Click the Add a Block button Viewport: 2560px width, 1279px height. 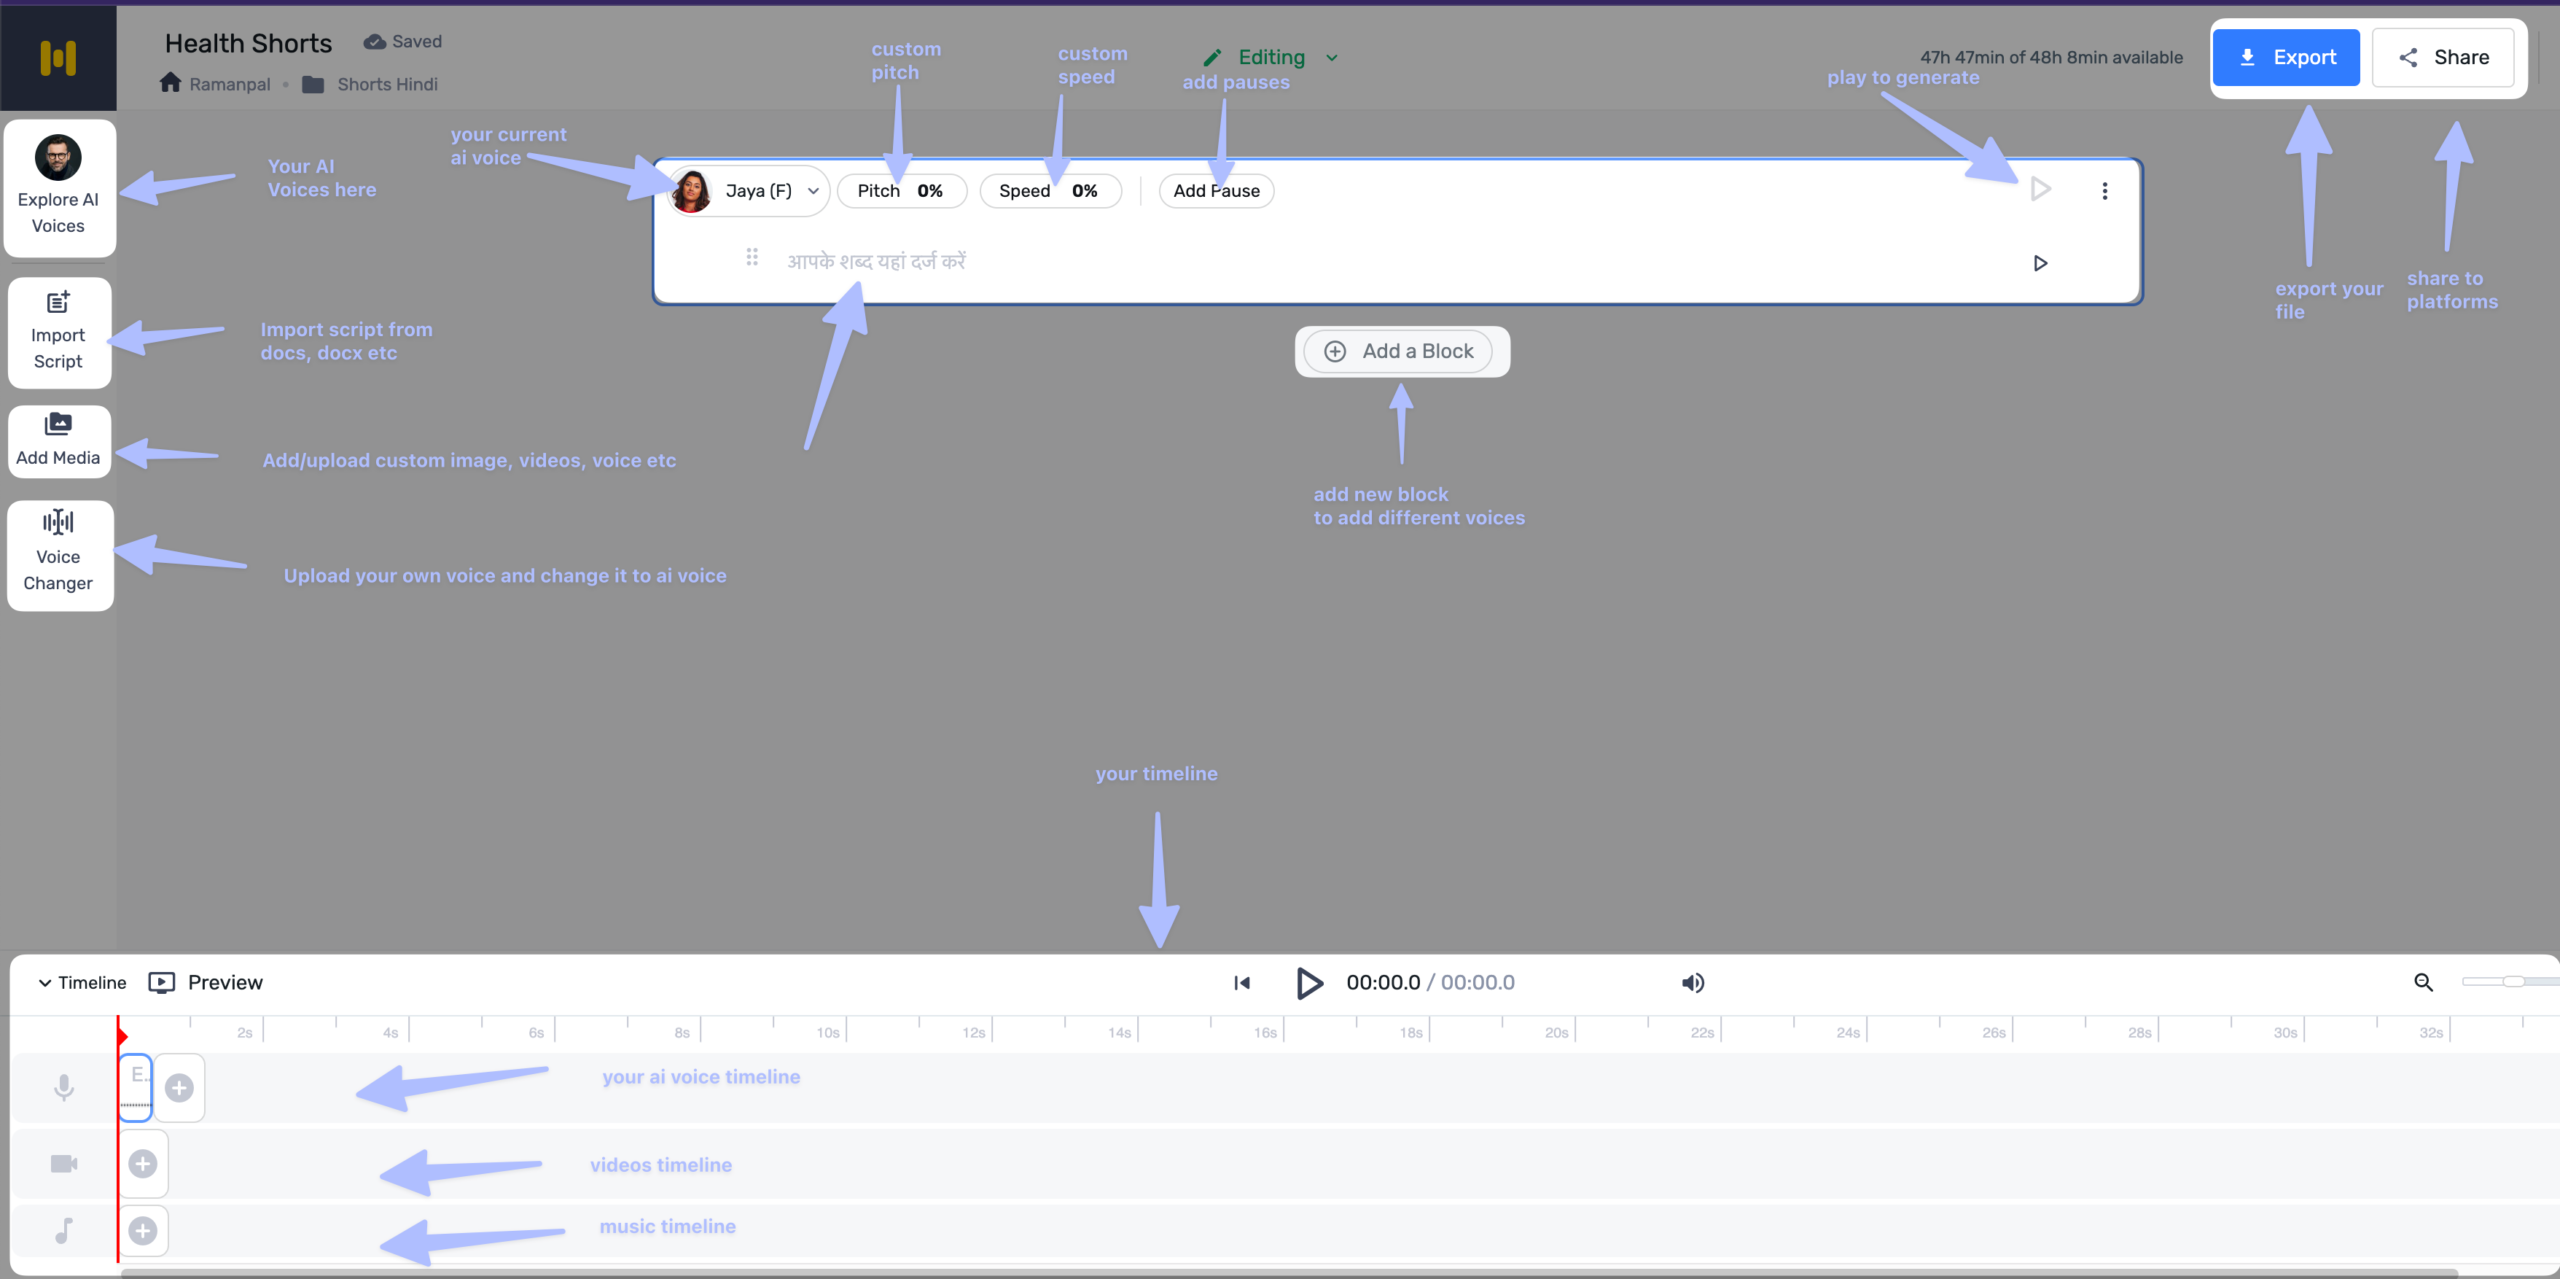1400,351
